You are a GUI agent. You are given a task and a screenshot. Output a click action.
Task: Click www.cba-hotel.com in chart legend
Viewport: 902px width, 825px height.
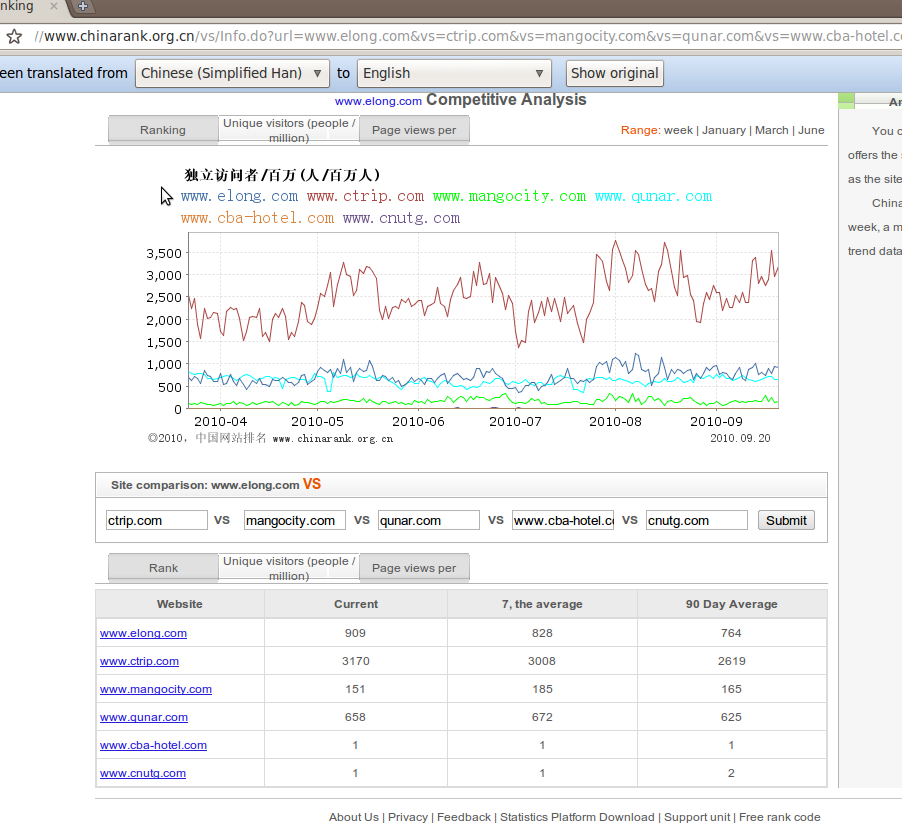(257, 219)
